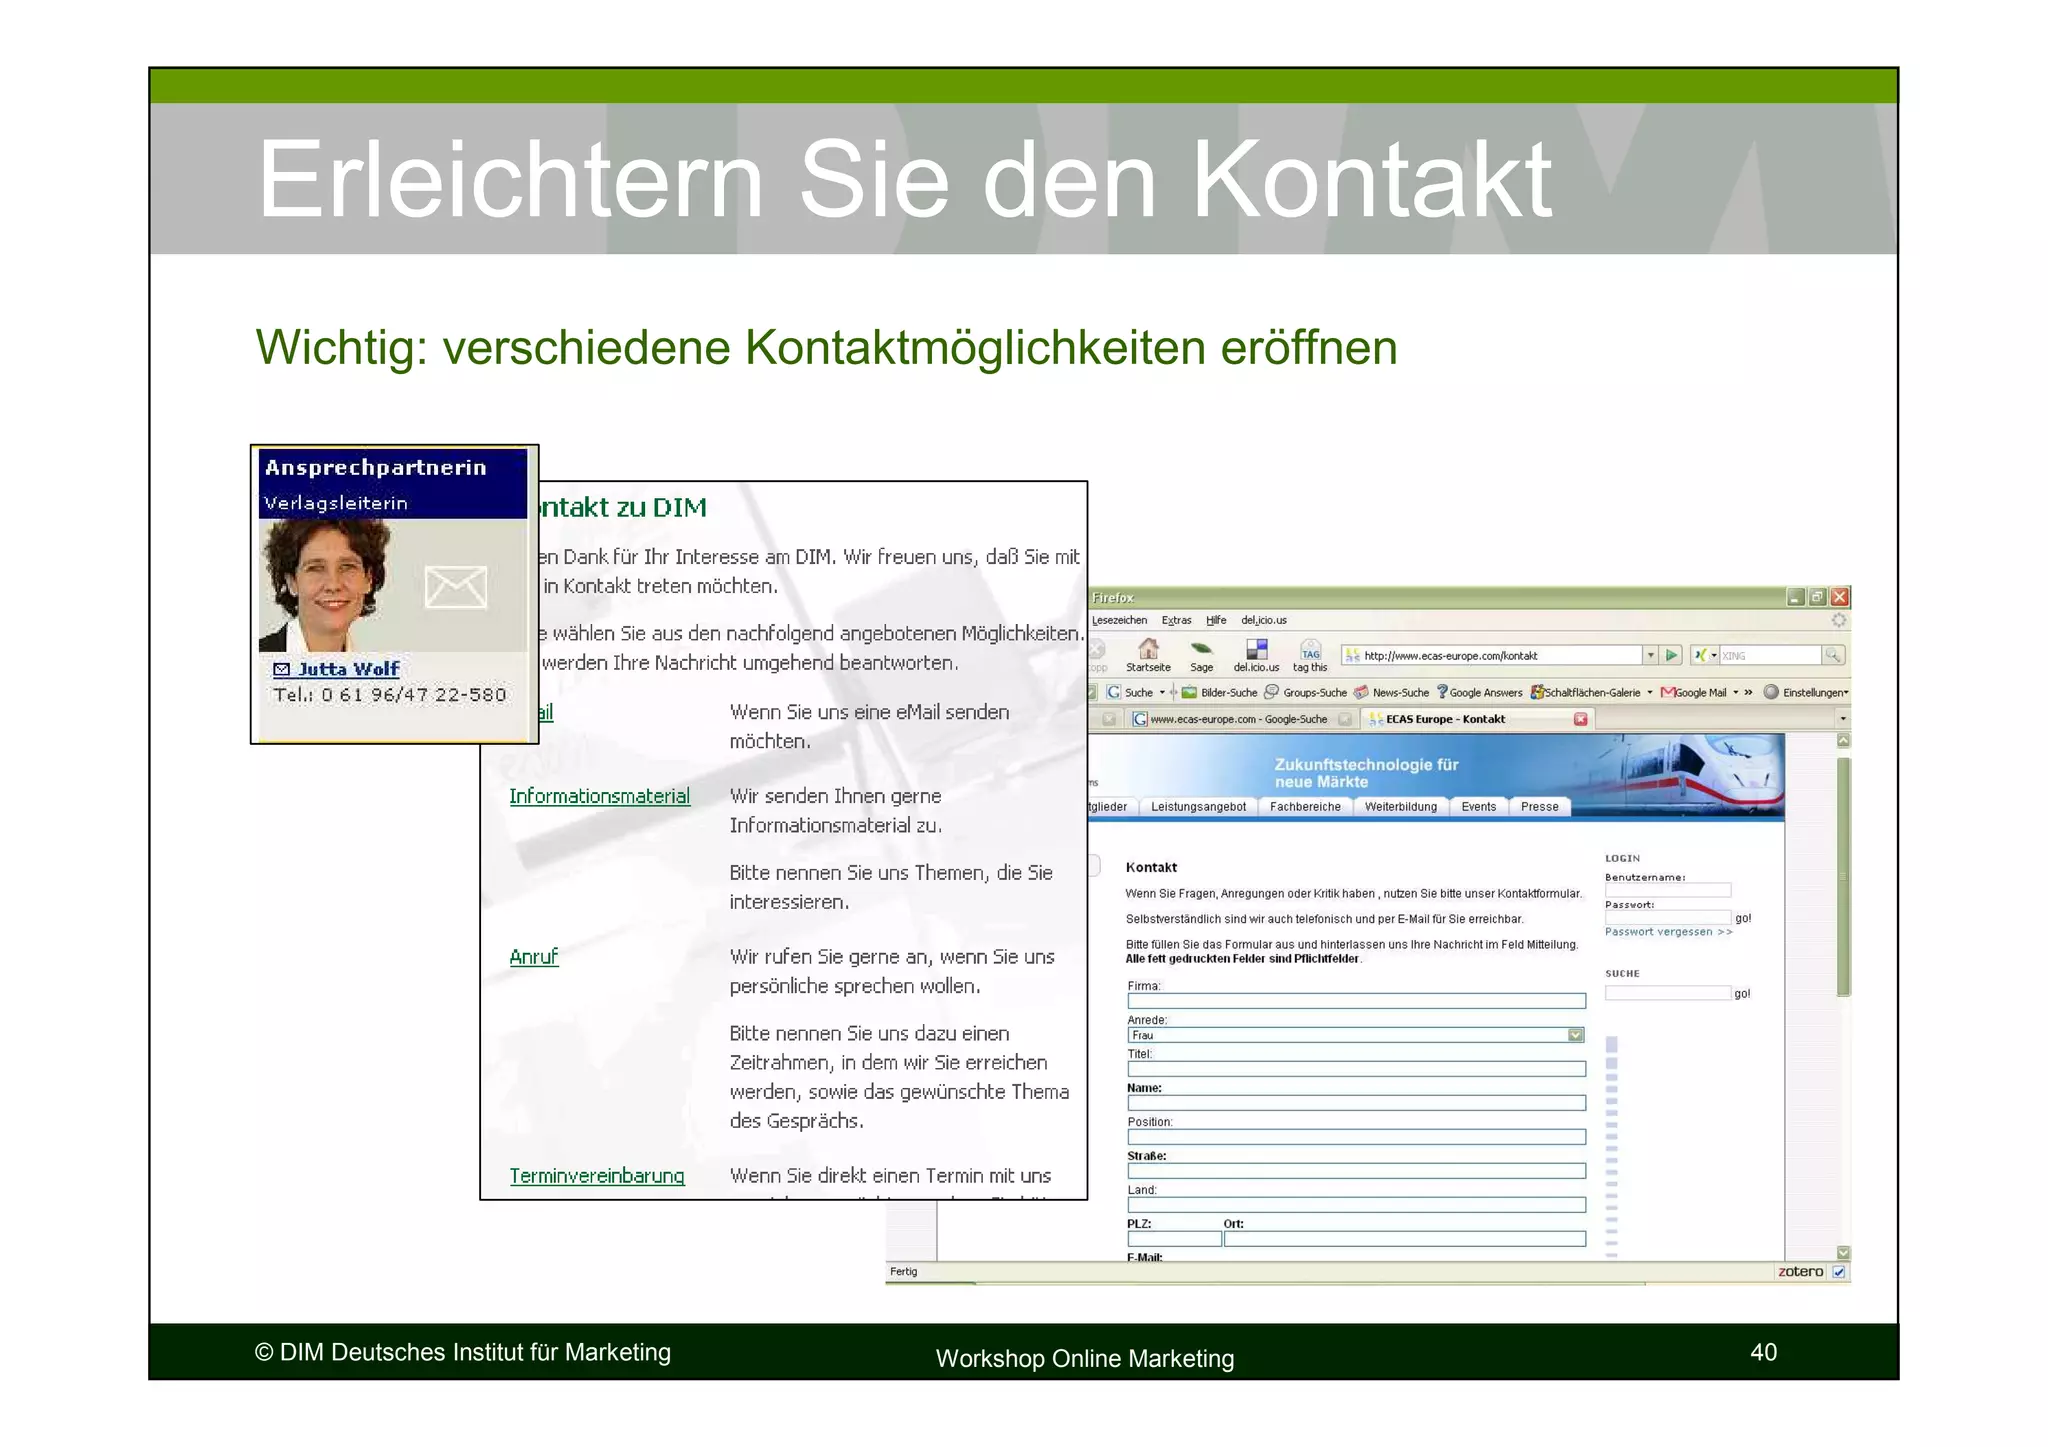
Task: Click the Firefox activity throbber icon
Action: pyautogui.click(x=1838, y=620)
